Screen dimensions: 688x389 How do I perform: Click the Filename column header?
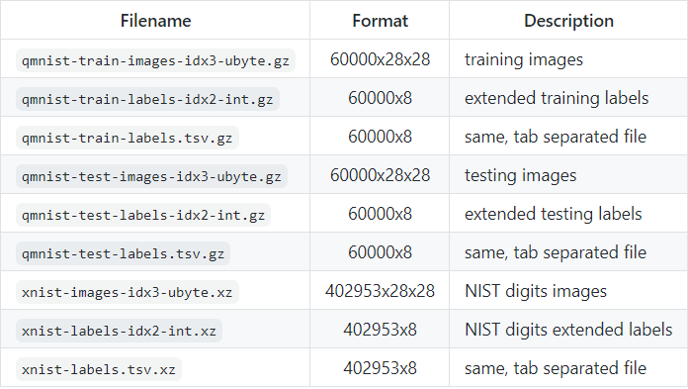[156, 21]
